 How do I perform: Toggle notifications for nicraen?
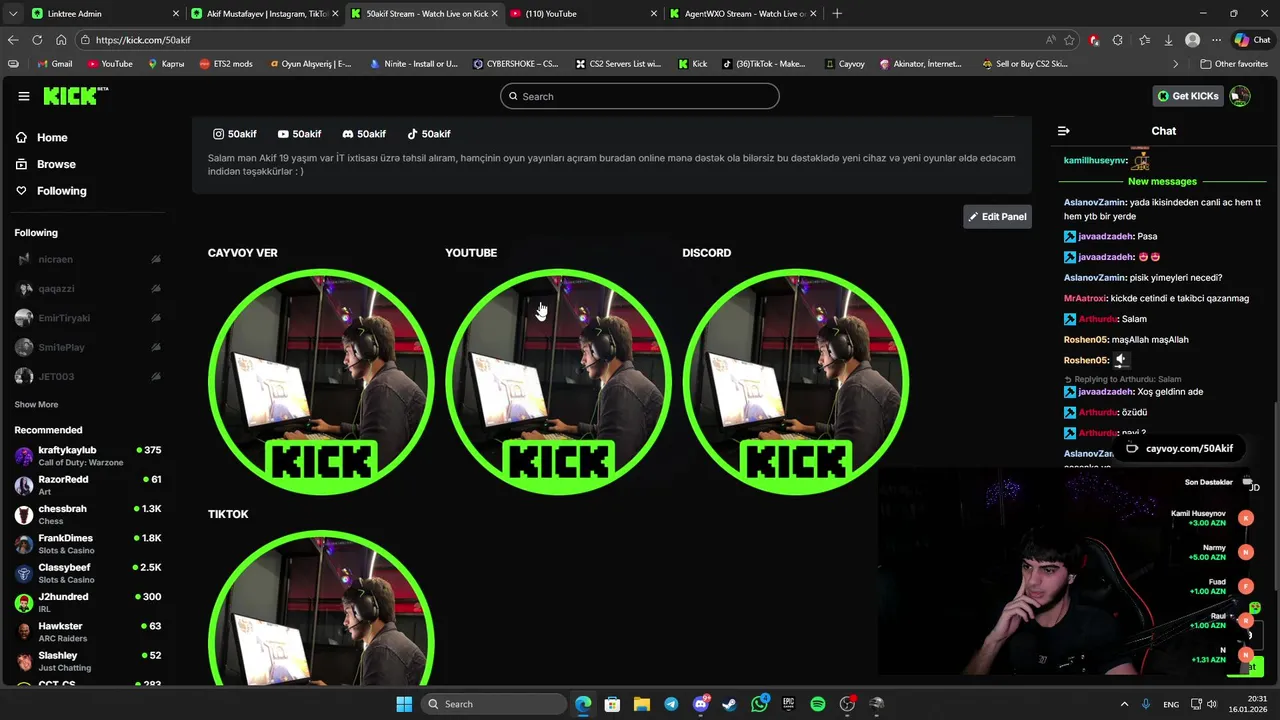pos(156,259)
